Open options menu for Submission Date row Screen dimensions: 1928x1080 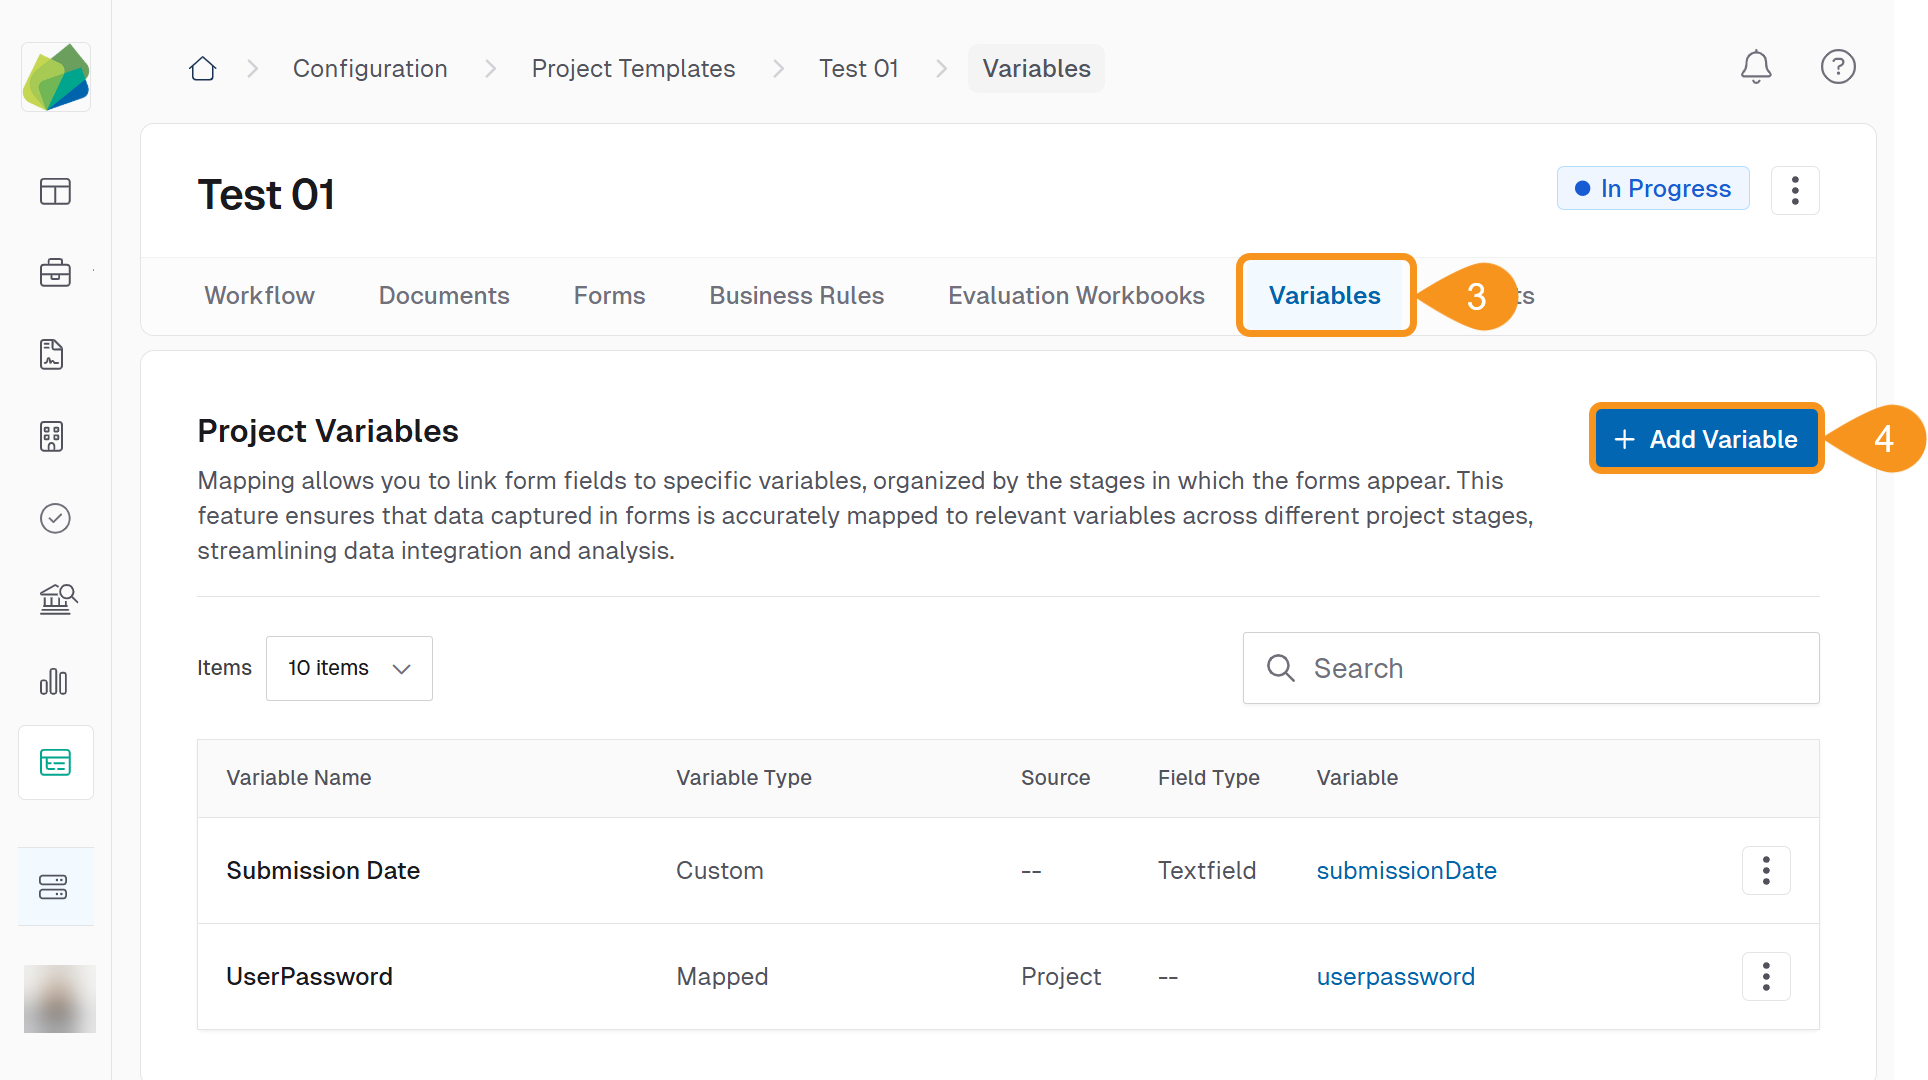(x=1766, y=870)
